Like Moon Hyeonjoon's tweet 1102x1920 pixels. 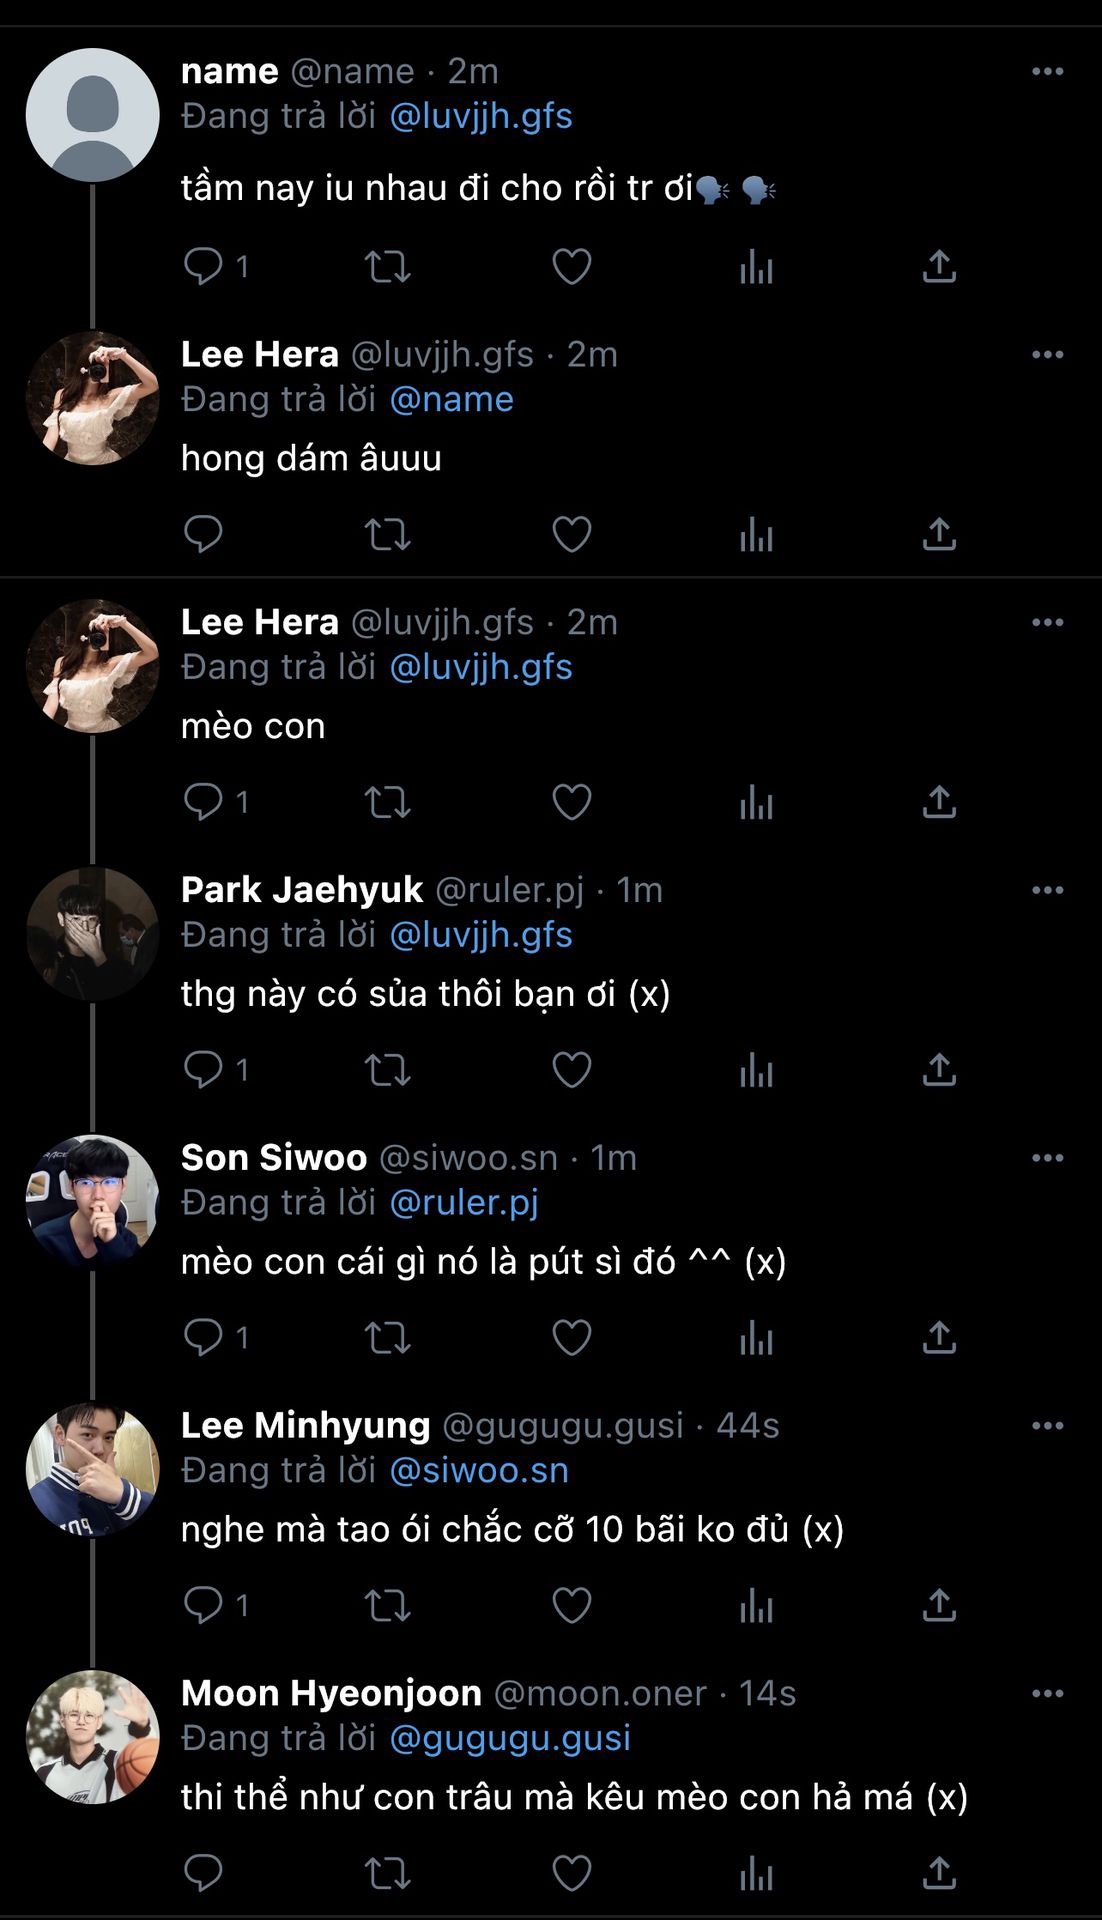571,1873
